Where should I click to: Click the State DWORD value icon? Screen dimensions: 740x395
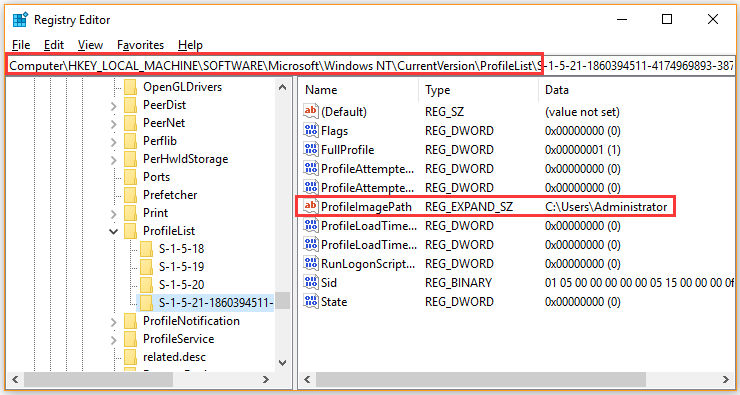tap(311, 301)
